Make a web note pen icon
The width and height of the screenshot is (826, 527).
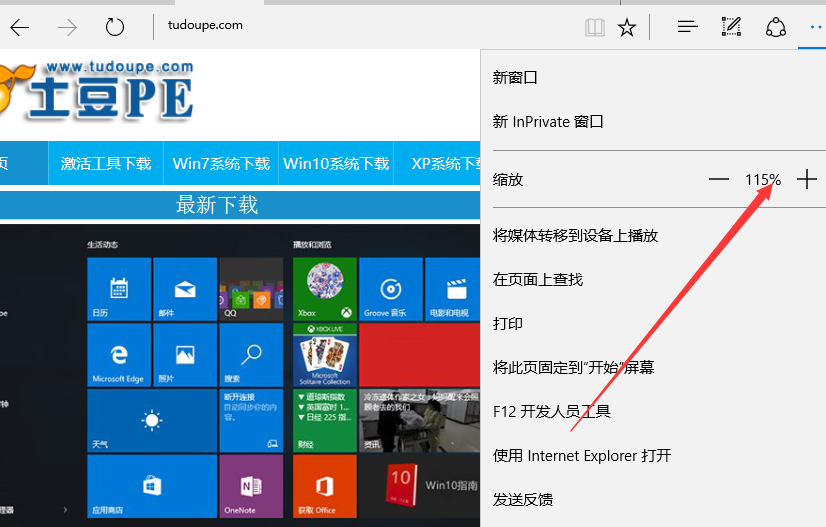point(731,26)
